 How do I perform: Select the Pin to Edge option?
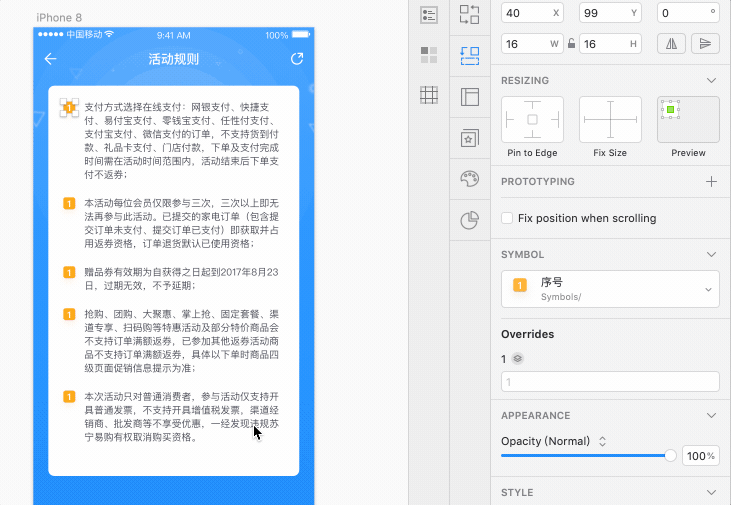pos(532,120)
